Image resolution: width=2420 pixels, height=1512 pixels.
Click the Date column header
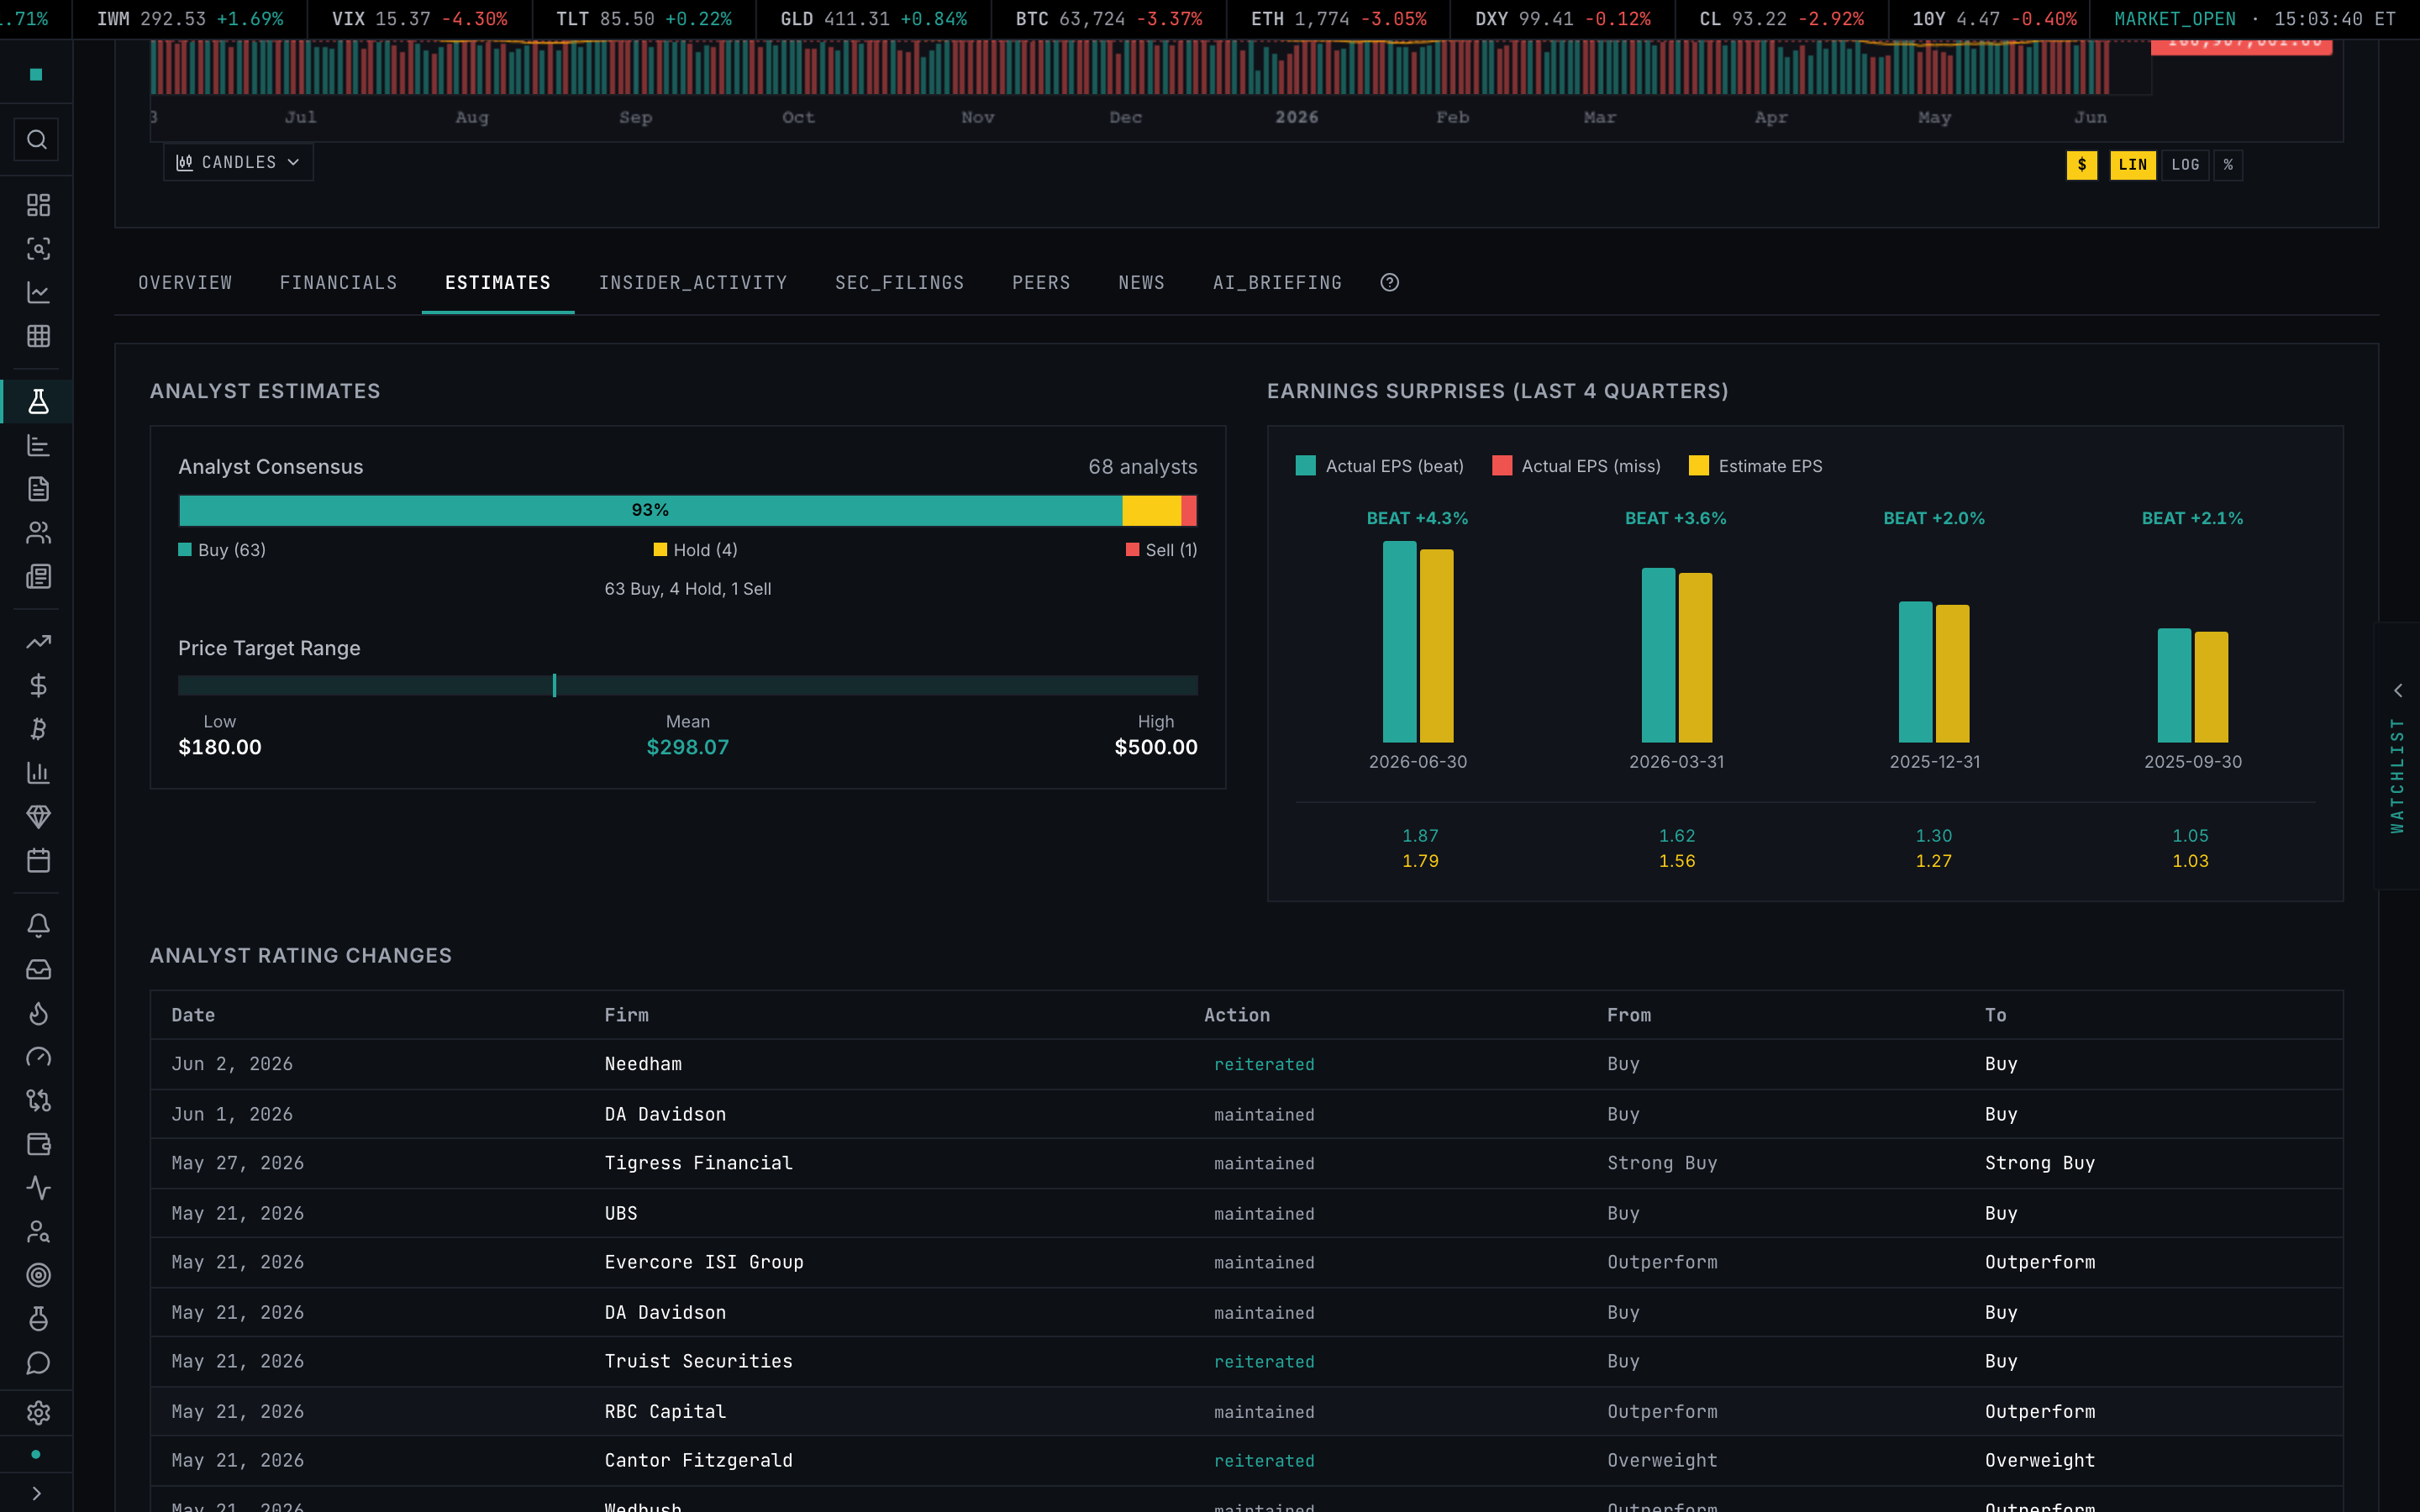(193, 1015)
